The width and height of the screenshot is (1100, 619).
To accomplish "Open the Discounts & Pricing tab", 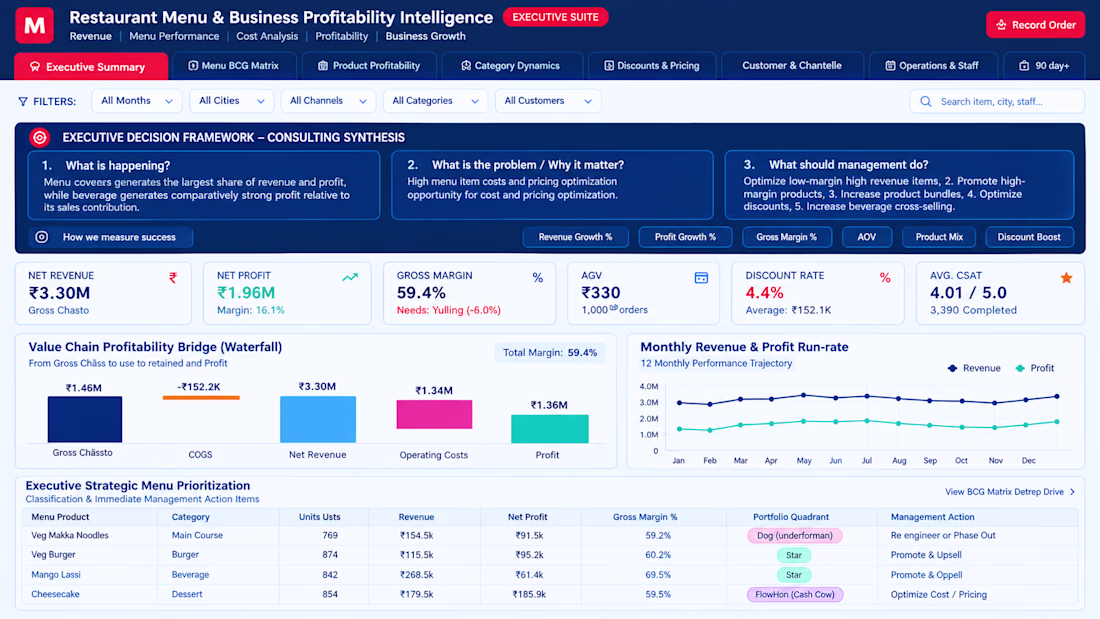I will pyautogui.click(x=652, y=66).
